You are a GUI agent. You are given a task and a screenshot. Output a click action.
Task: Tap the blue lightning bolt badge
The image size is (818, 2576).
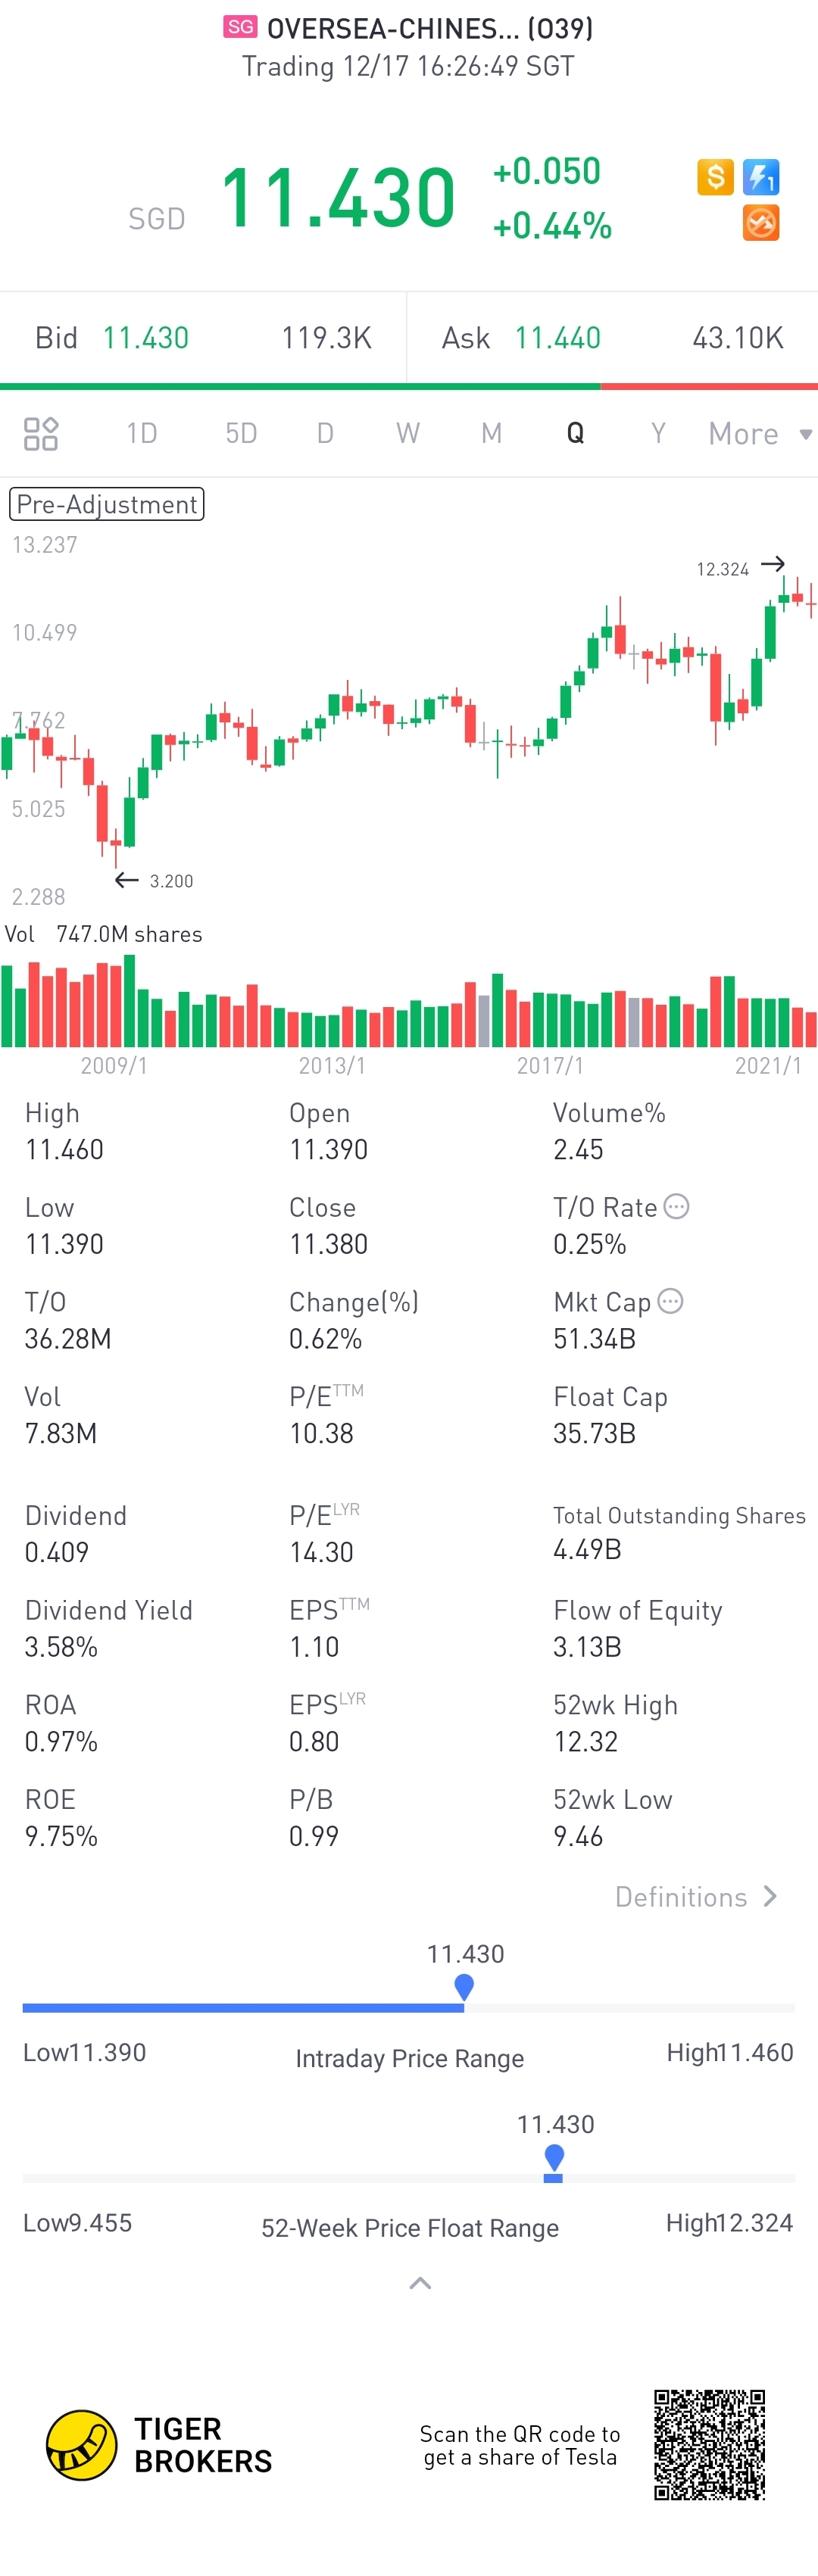(761, 177)
